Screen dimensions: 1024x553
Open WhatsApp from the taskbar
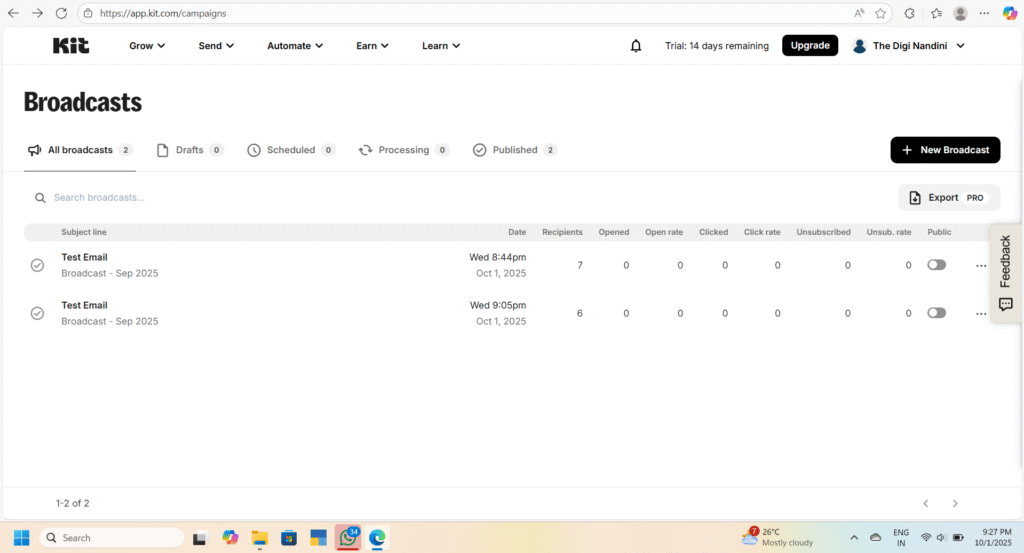click(x=347, y=537)
